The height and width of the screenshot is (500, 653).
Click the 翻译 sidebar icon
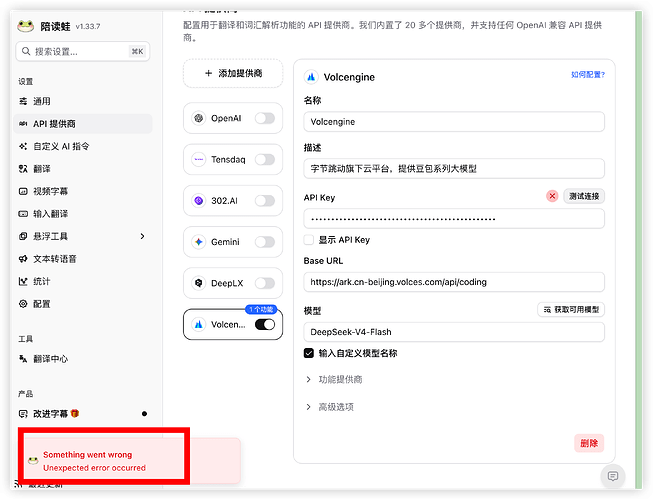pos(23,169)
